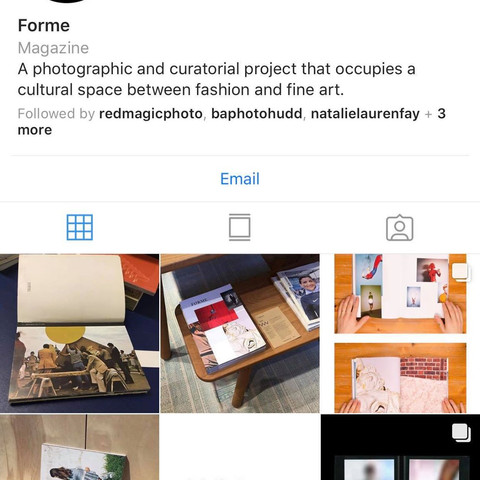Viewport: 480px width, 480px height.
Task: Open redmagicphoto follower profile
Action: pyautogui.click(x=151, y=114)
